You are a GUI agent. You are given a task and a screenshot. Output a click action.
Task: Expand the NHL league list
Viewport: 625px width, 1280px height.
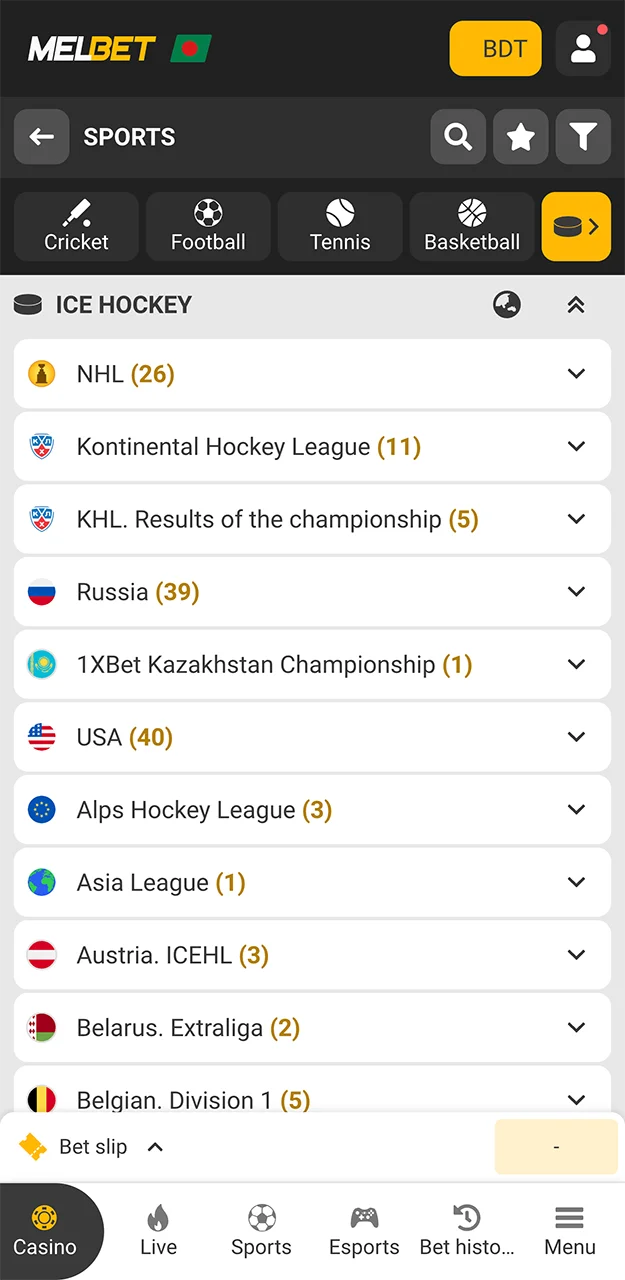(577, 374)
